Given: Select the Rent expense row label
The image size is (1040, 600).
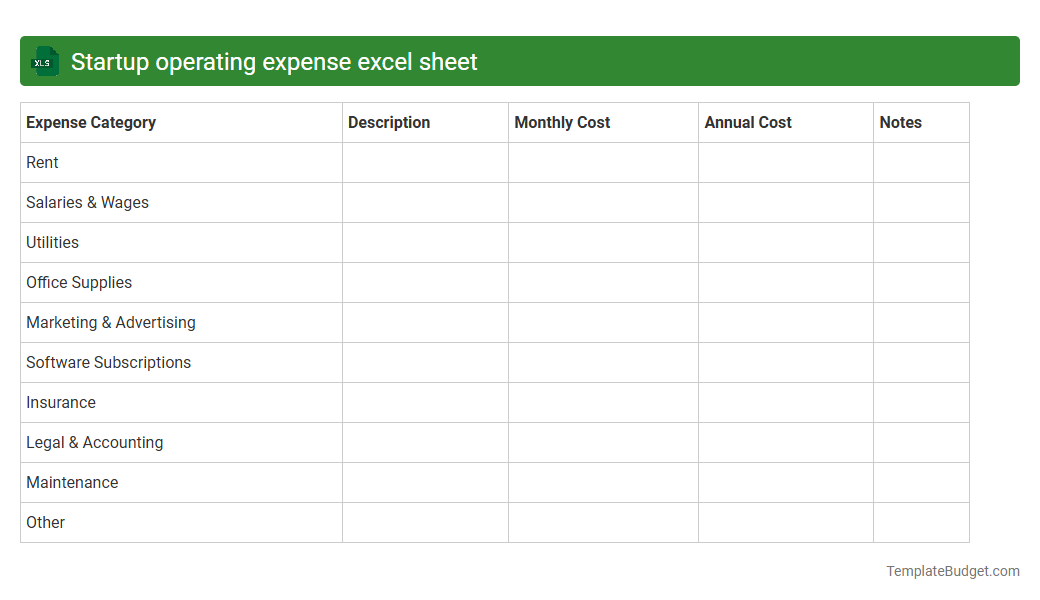Looking at the screenshot, I should tap(42, 162).
